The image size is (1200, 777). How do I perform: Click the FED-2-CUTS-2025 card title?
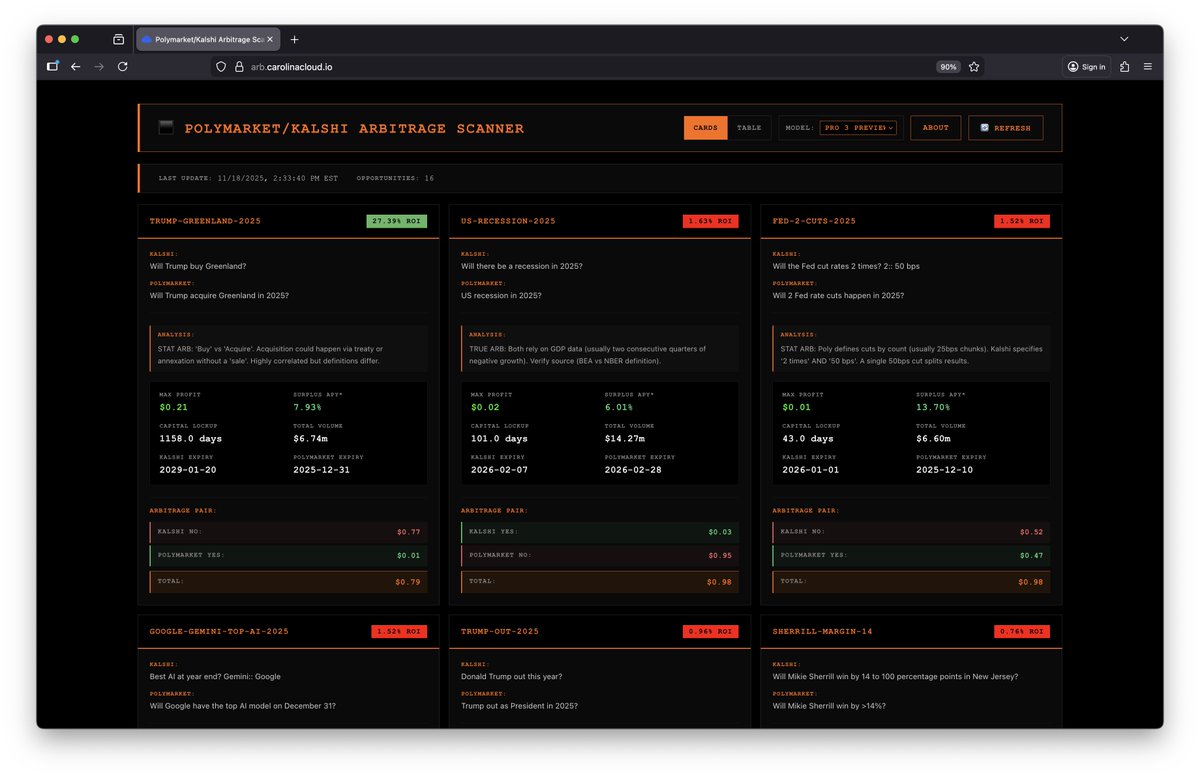(814, 221)
